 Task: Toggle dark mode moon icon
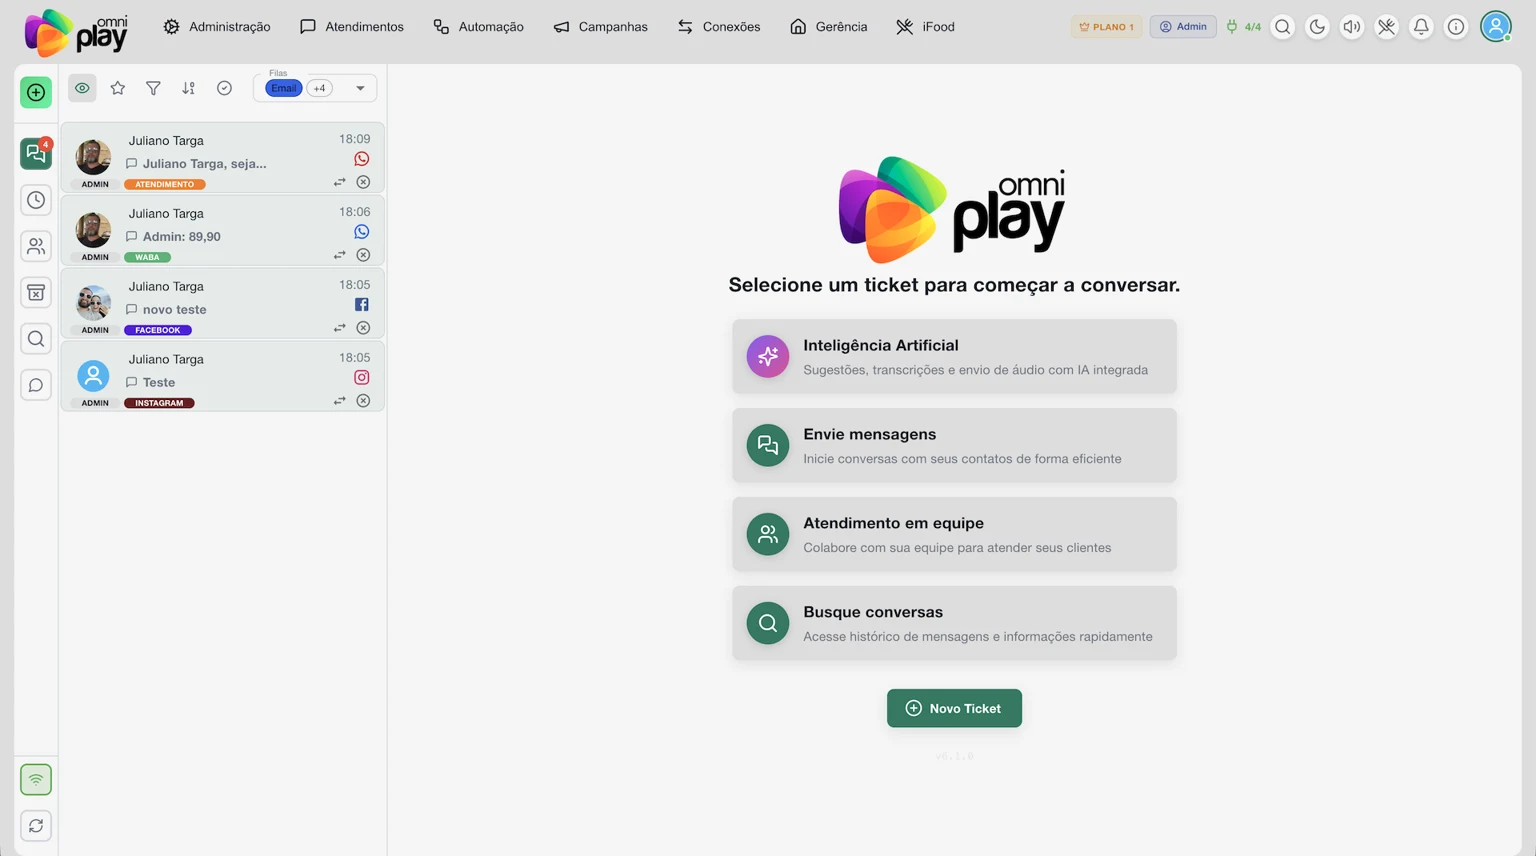point(1317,27)
